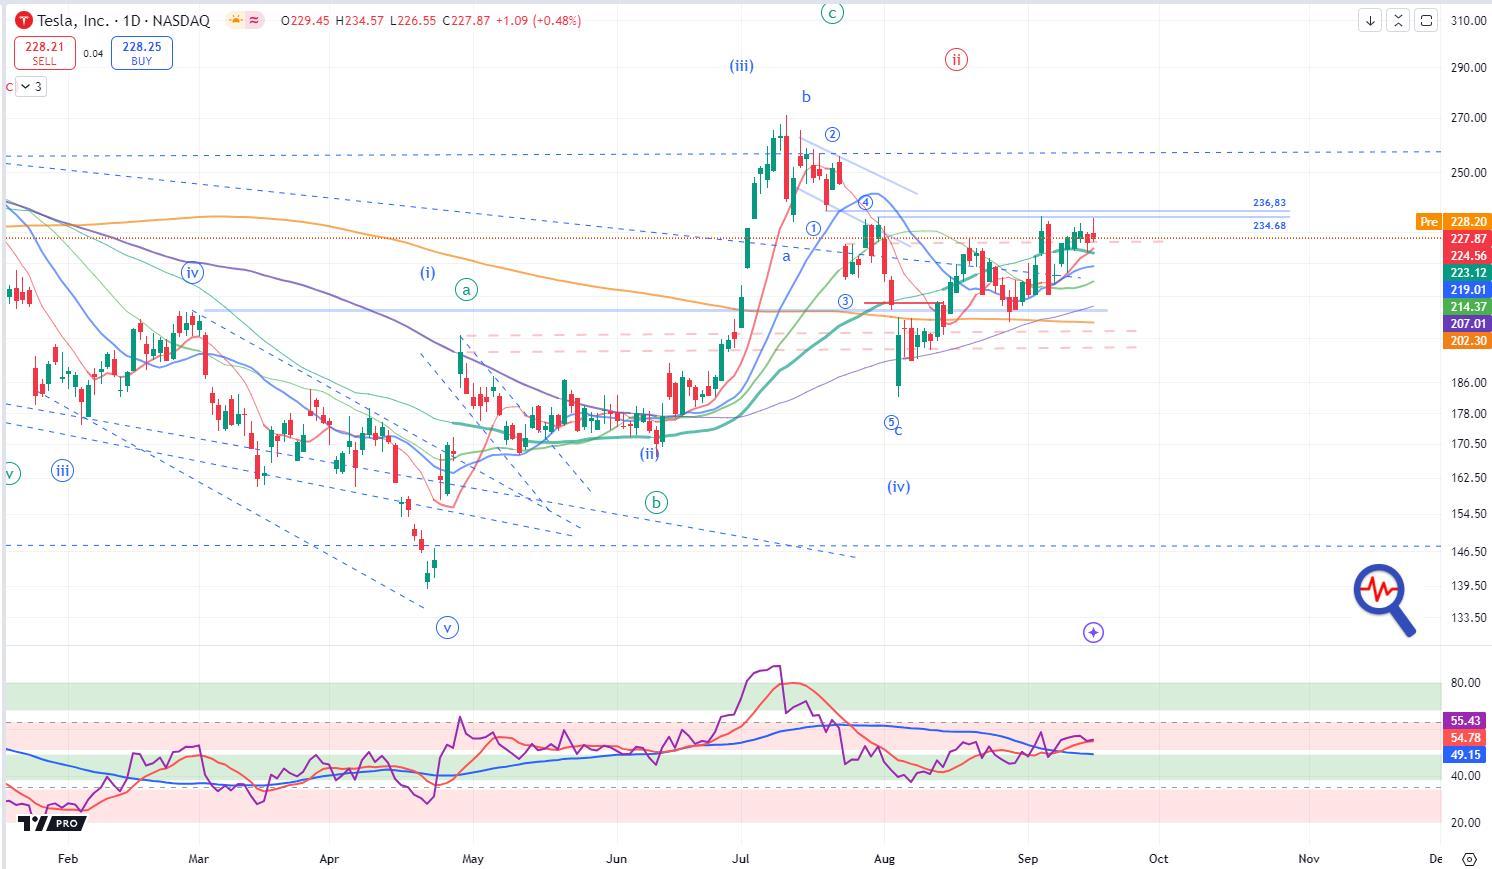1492x869 pixels.
Task: Click the 310.00 price scale label
Action: pyautogui.click(x=1467, y=21)
